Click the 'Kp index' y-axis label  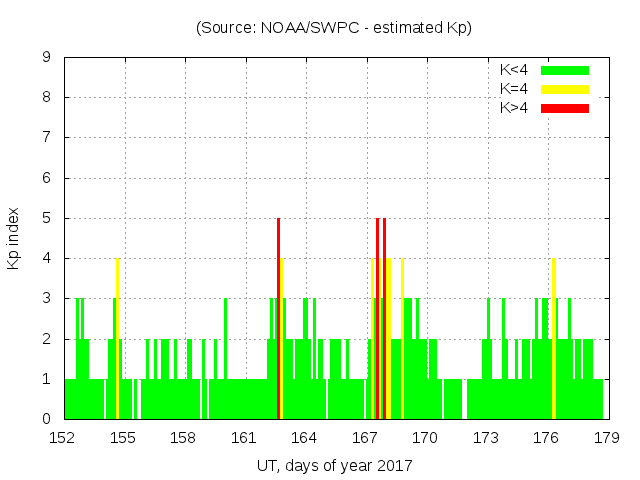point(14,239)
